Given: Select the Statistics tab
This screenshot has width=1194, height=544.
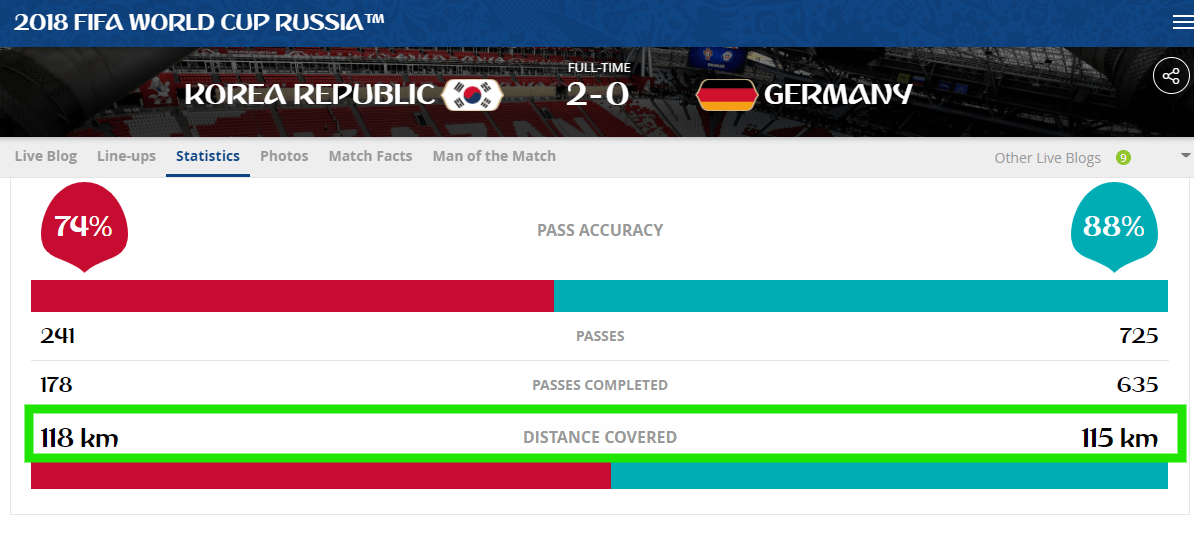Looking at the screenshot, I should tap(208, 156).
